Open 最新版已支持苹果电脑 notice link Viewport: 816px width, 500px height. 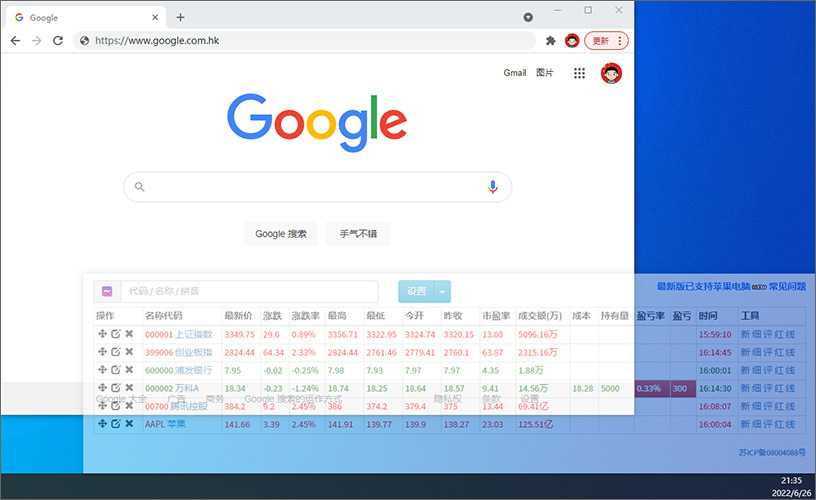tap(704, 287)
